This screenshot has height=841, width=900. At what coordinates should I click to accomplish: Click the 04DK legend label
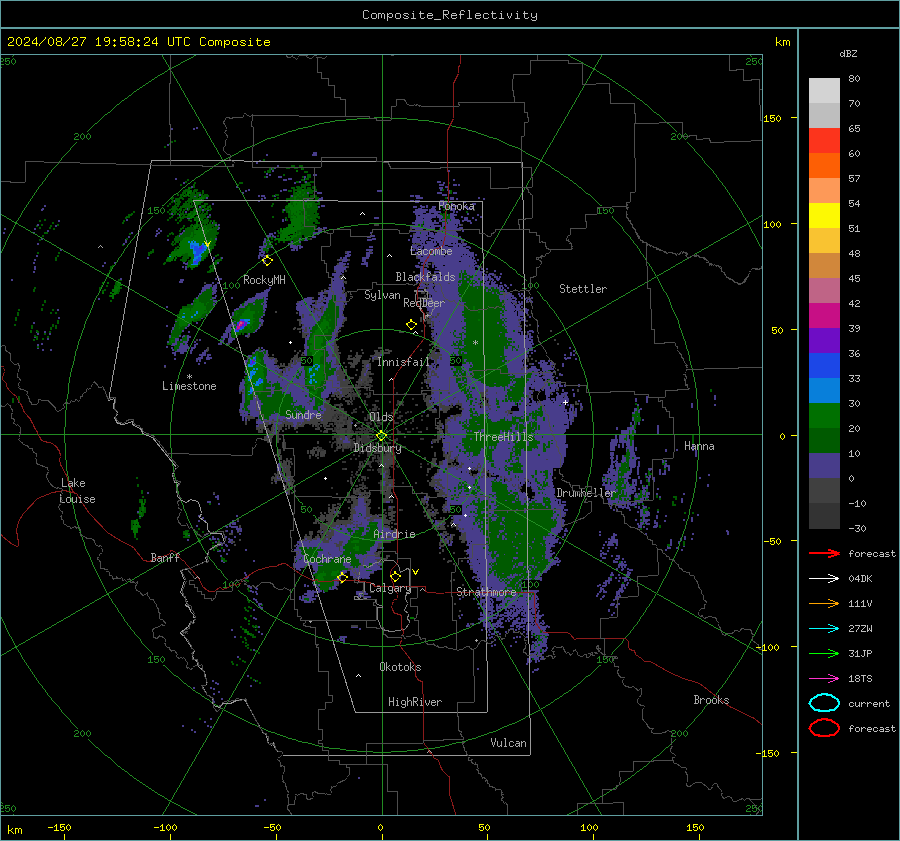[x=860, y=579]
